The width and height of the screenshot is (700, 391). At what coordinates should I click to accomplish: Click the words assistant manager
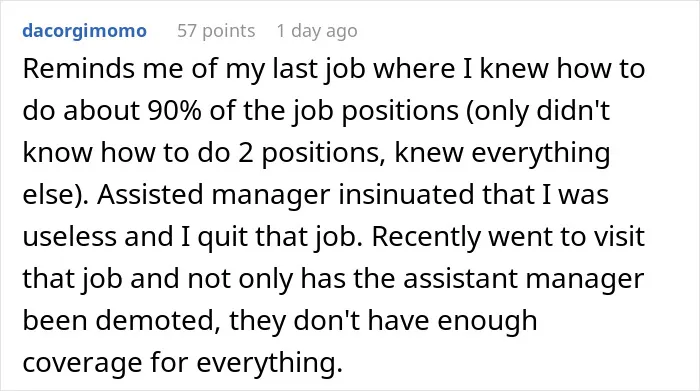[x=523, y=279]
